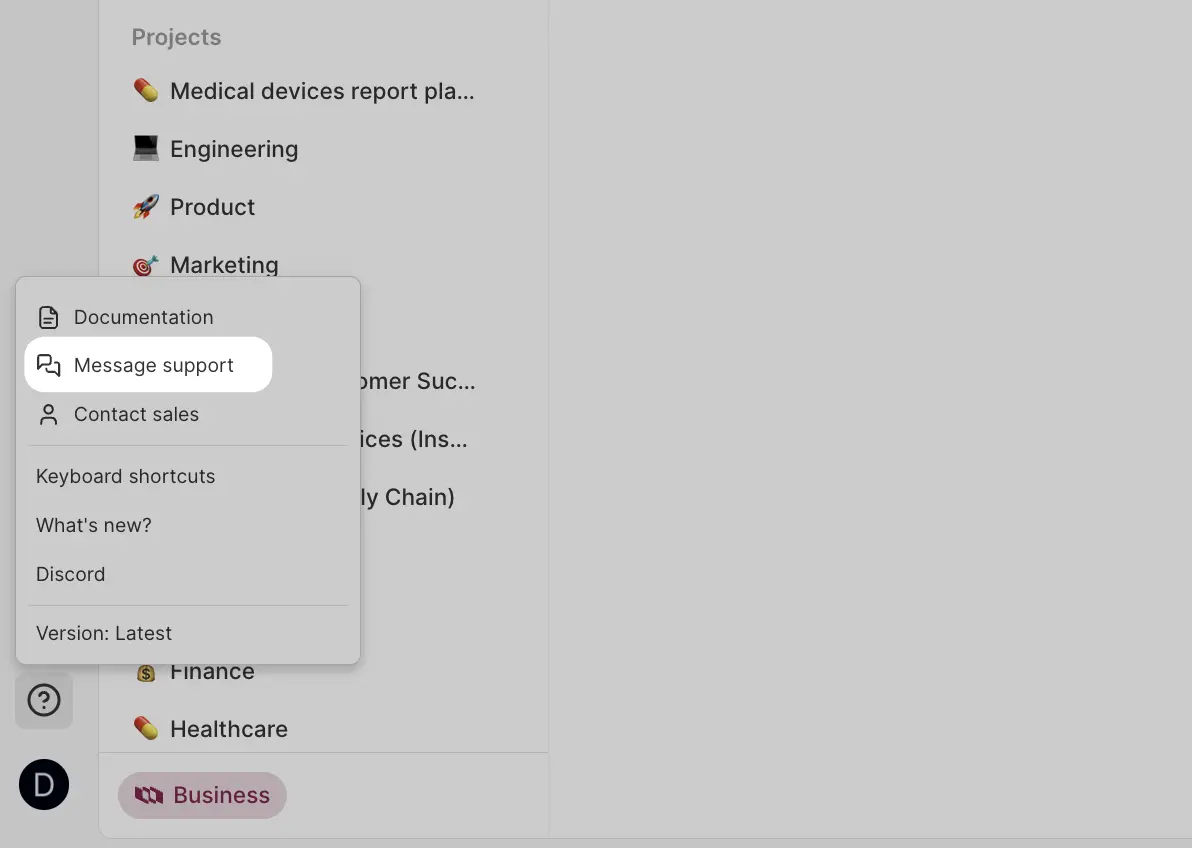Open the Engineering project
The width and height of the screenshot is (1192, 848).
coord(234,149)
